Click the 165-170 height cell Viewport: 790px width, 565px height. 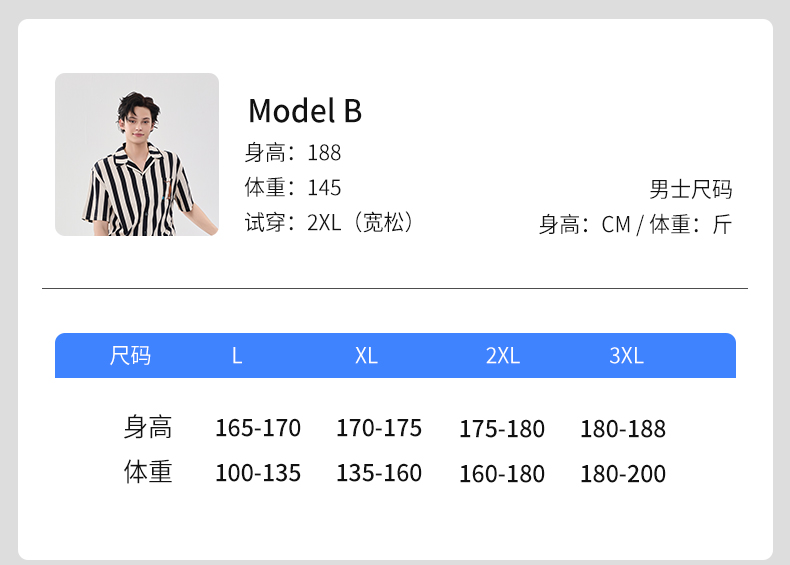pyautogui.click(x=258, y=428)
